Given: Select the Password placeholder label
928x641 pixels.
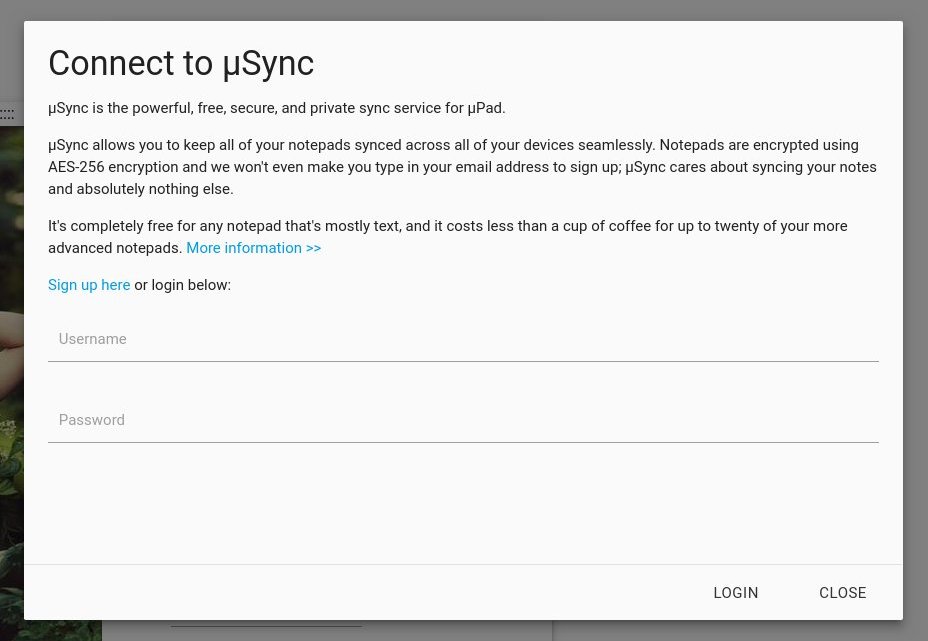Looking at the screenshot, I should (92, 420).
